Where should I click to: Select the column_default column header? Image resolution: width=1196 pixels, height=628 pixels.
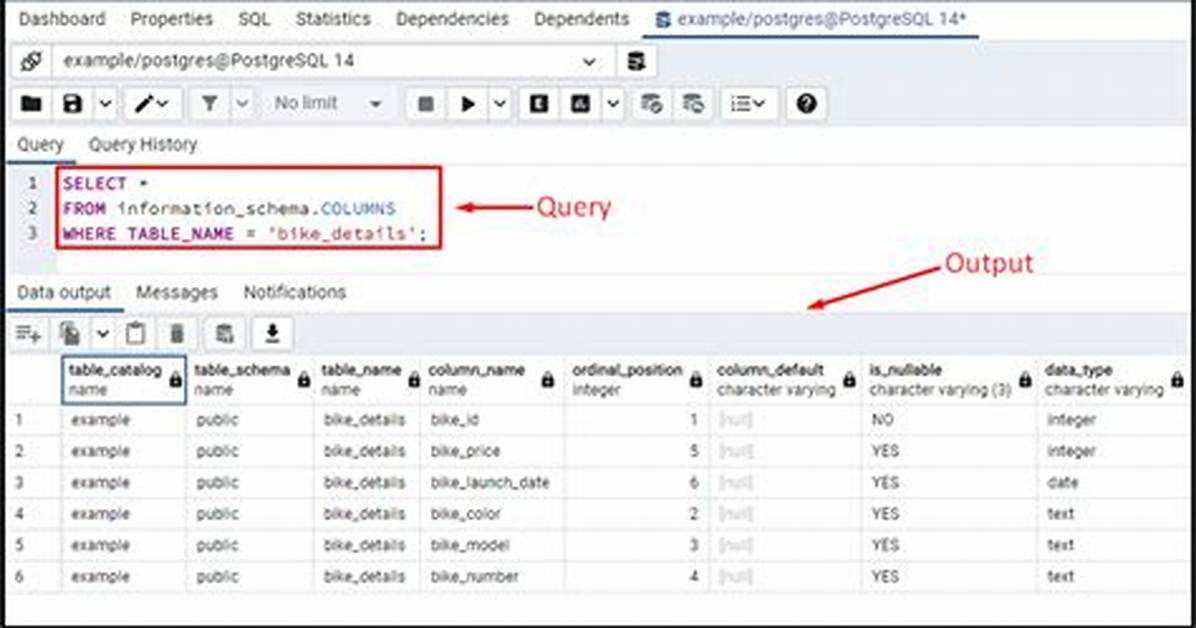point(785,379)
